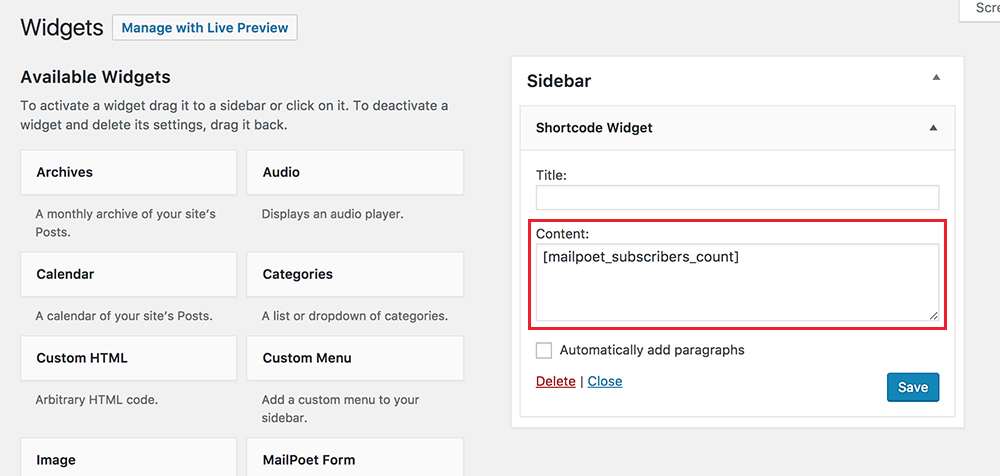Click the Save button
1000x476 pixels.
pyautogui.click(x=912, y=387)
